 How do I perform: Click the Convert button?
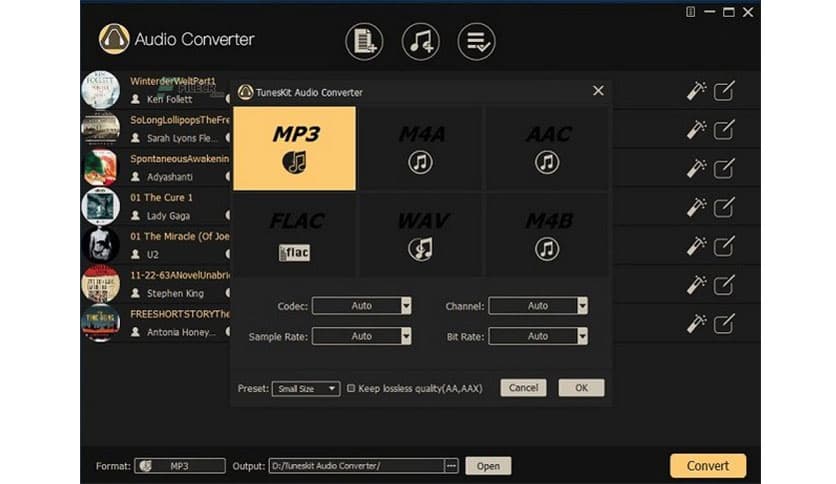708,466
